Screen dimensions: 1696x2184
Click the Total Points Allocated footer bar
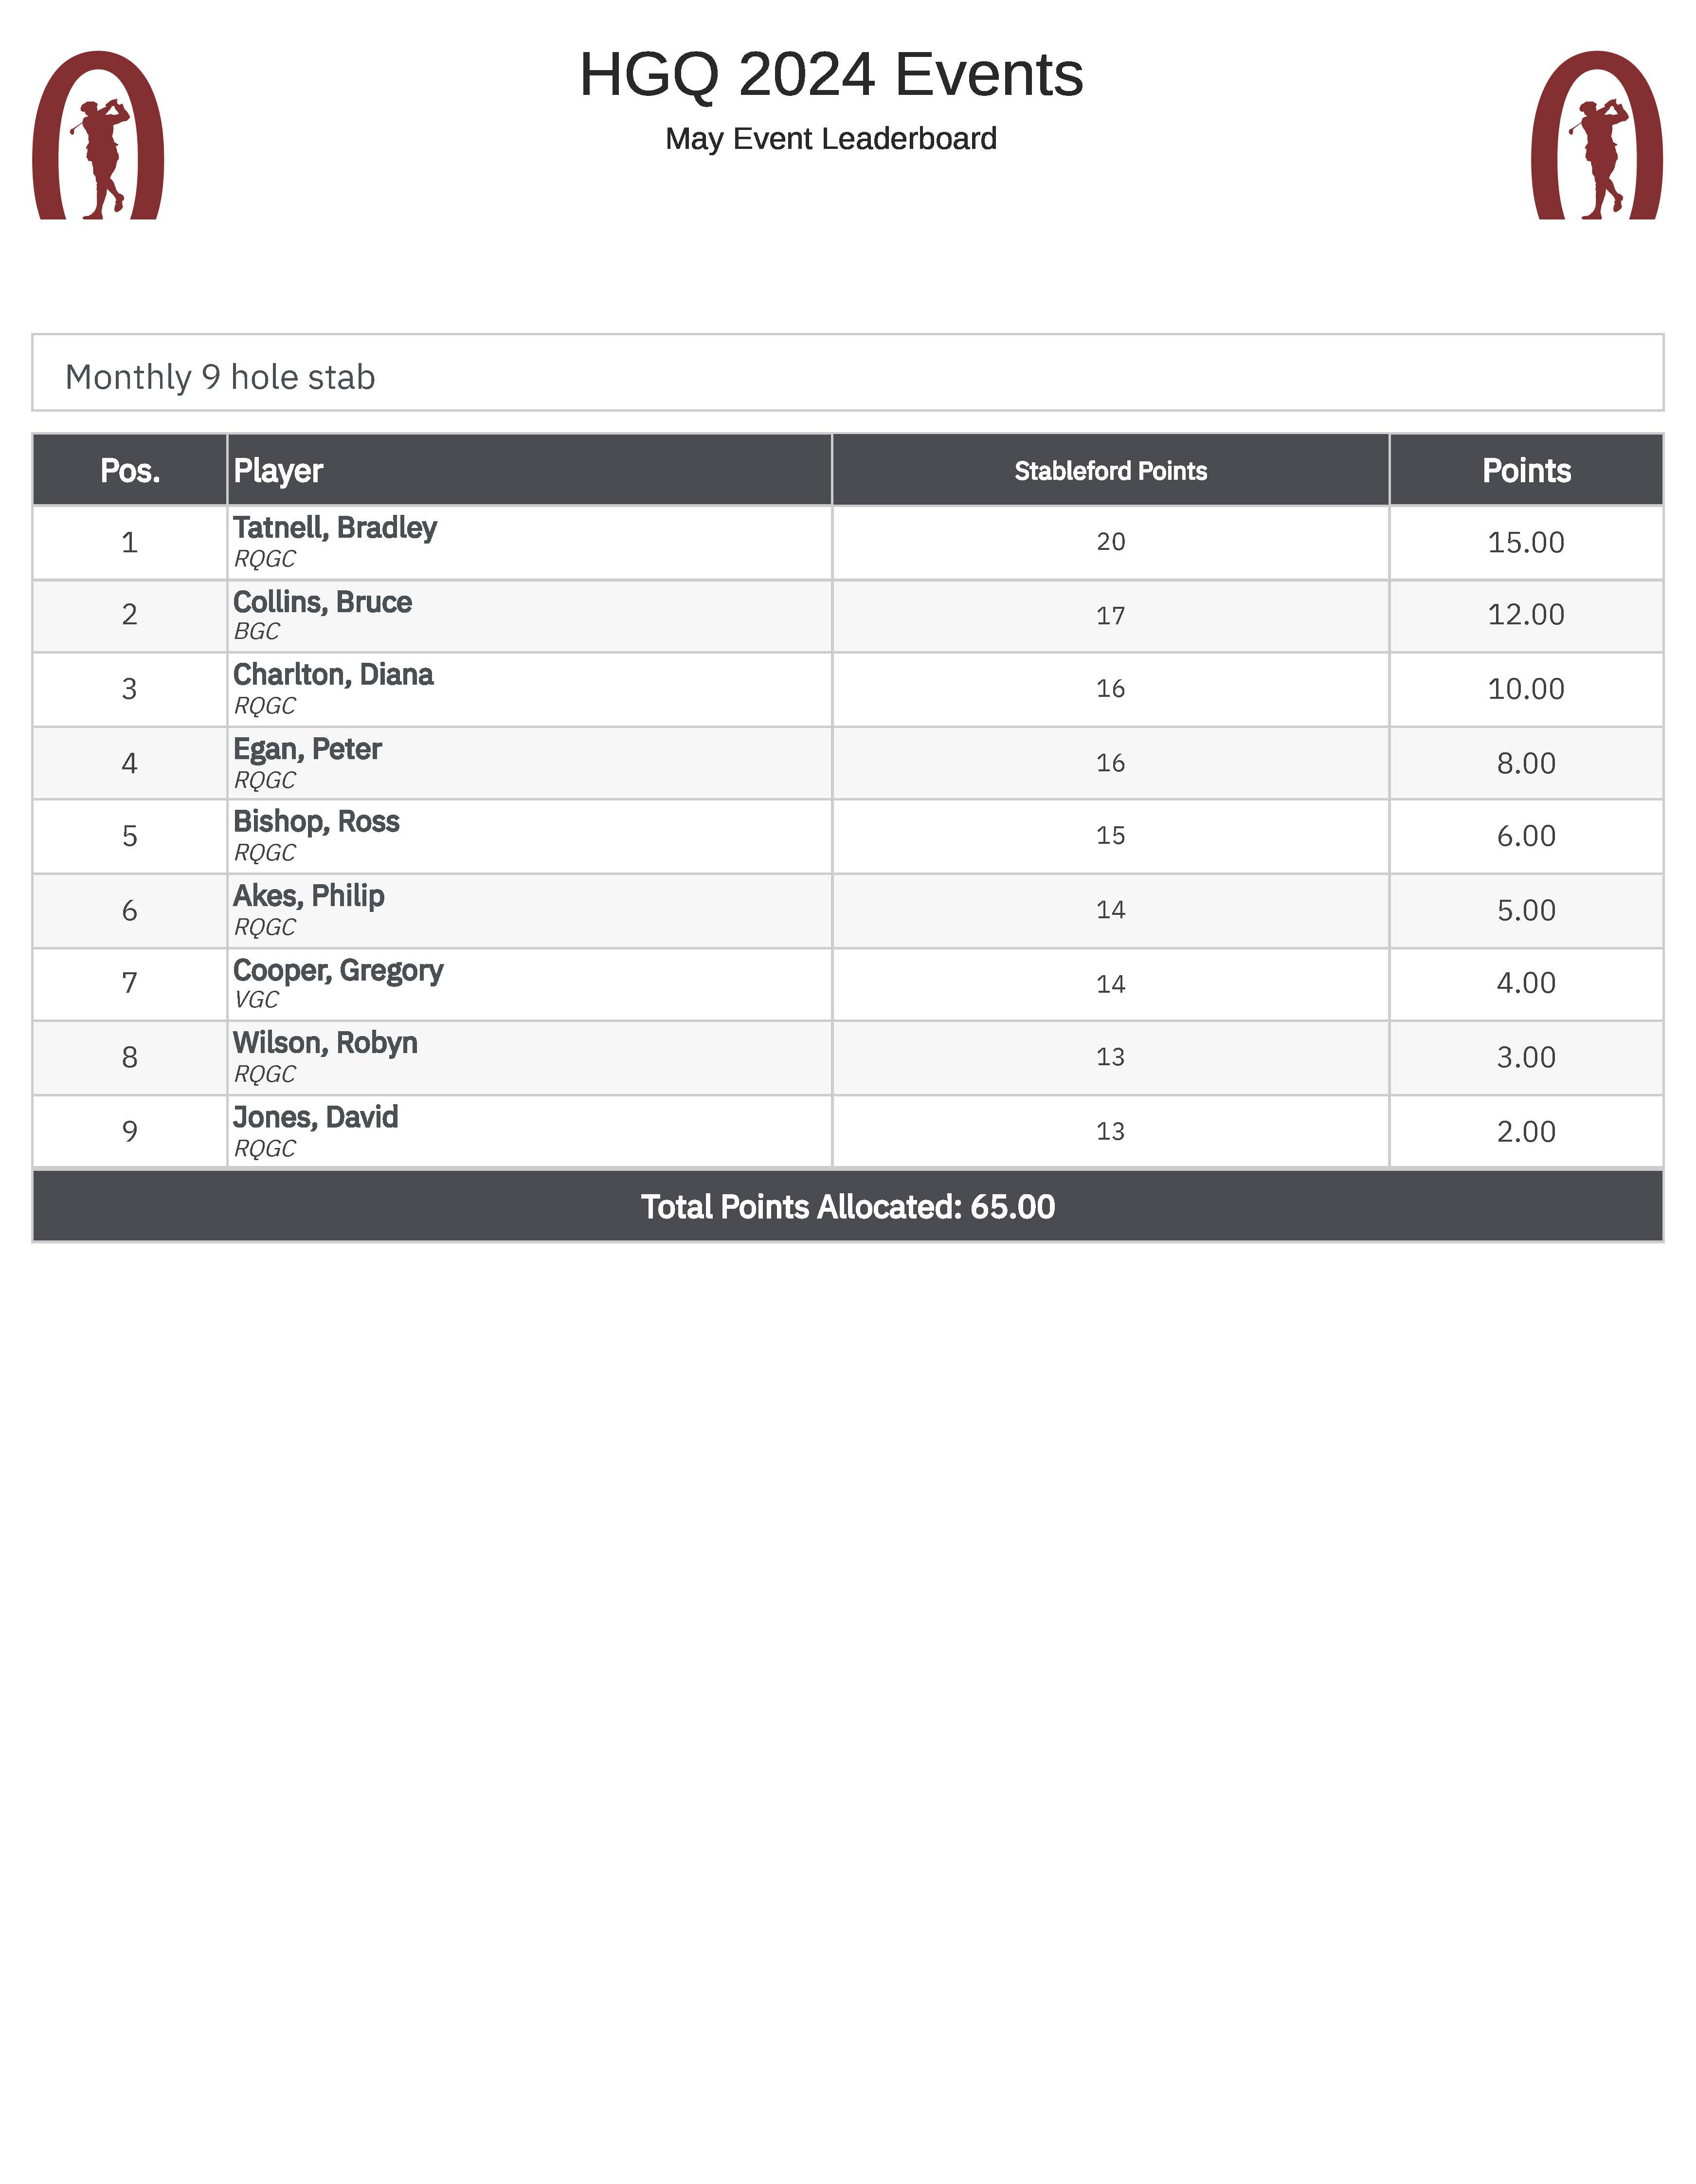click(x=847, y=1207)
